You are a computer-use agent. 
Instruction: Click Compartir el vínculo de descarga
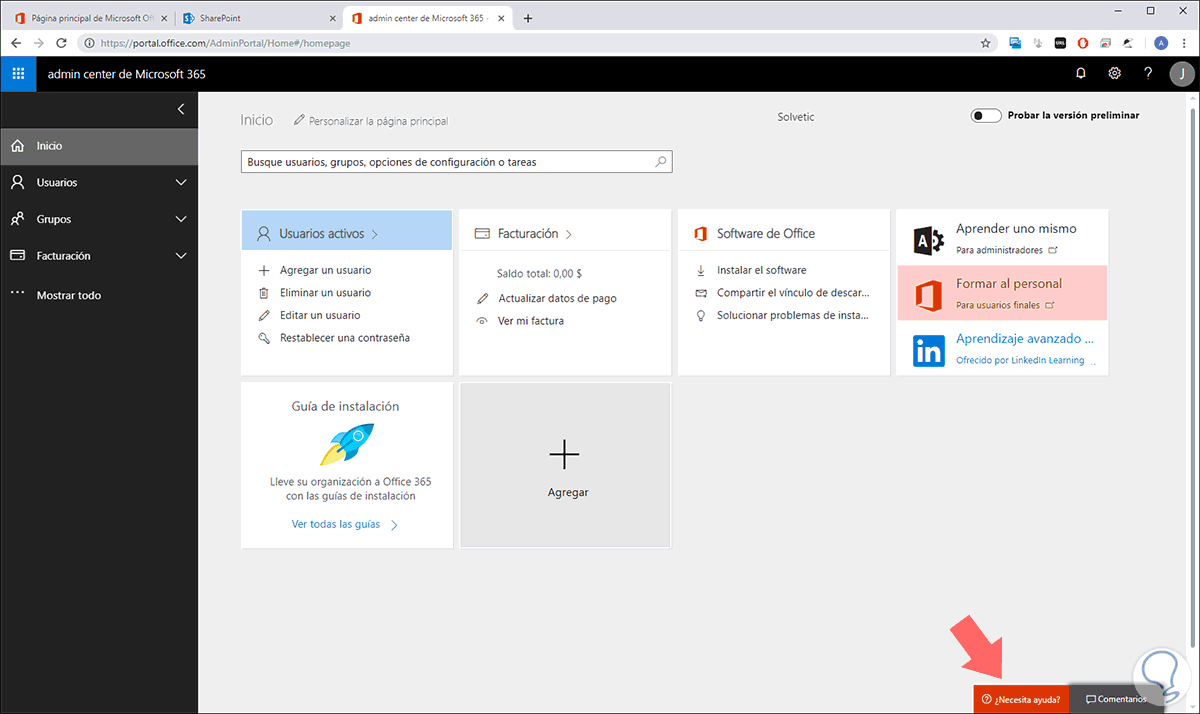click(793, 293)
